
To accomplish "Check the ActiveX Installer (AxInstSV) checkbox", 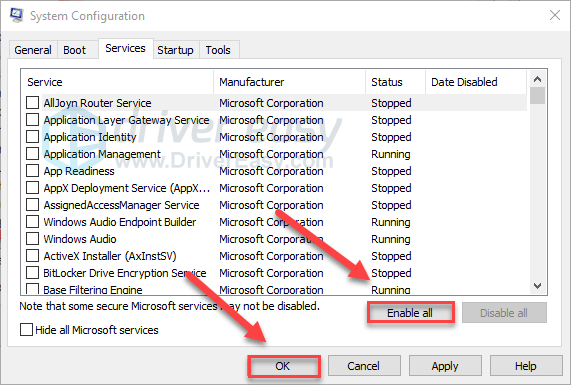I will 32,256.
